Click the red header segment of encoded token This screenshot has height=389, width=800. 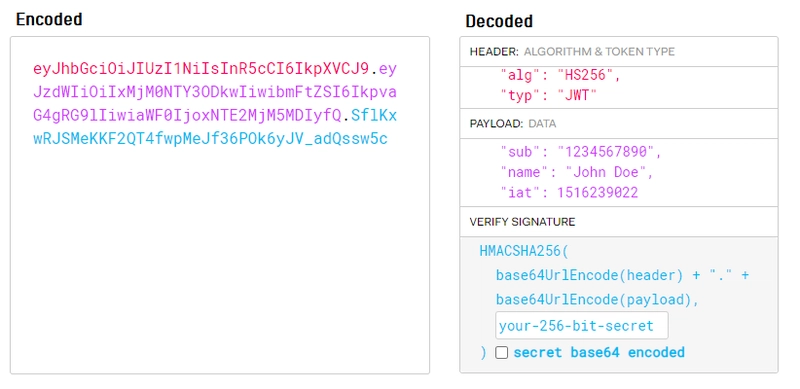pos(201,68)
